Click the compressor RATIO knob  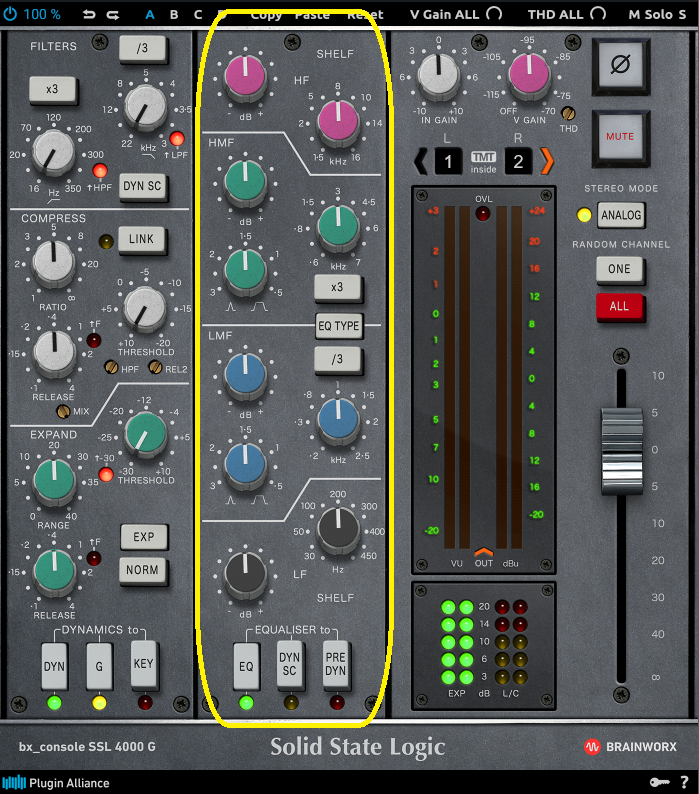[x=53, y=261]
